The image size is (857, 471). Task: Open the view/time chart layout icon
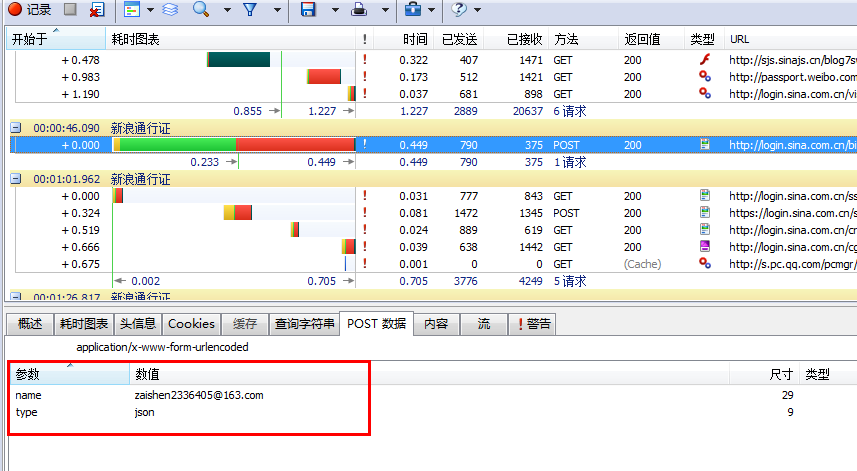coord(132,9)
